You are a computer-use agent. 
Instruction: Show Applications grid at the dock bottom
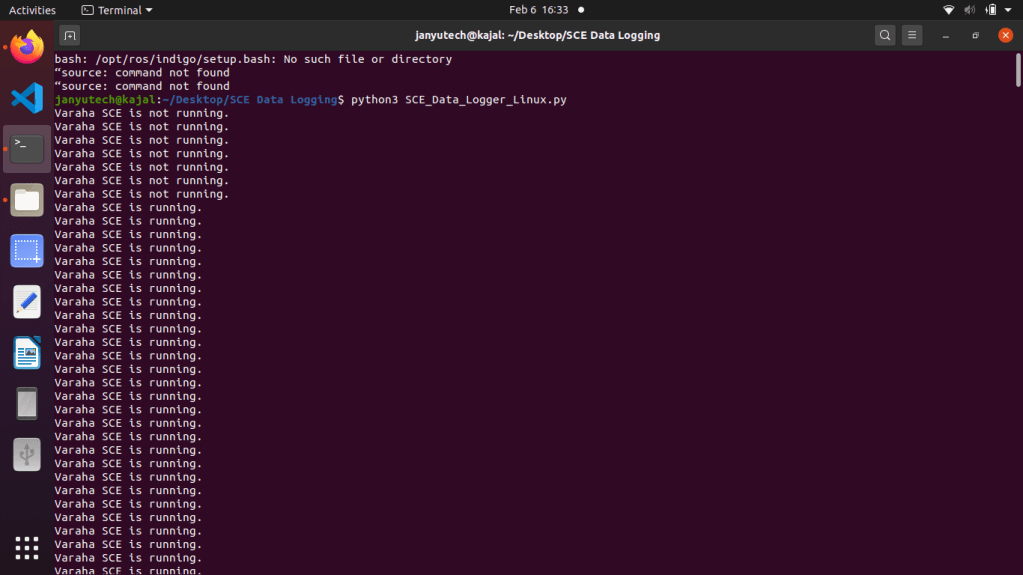(x=27, y=547)
